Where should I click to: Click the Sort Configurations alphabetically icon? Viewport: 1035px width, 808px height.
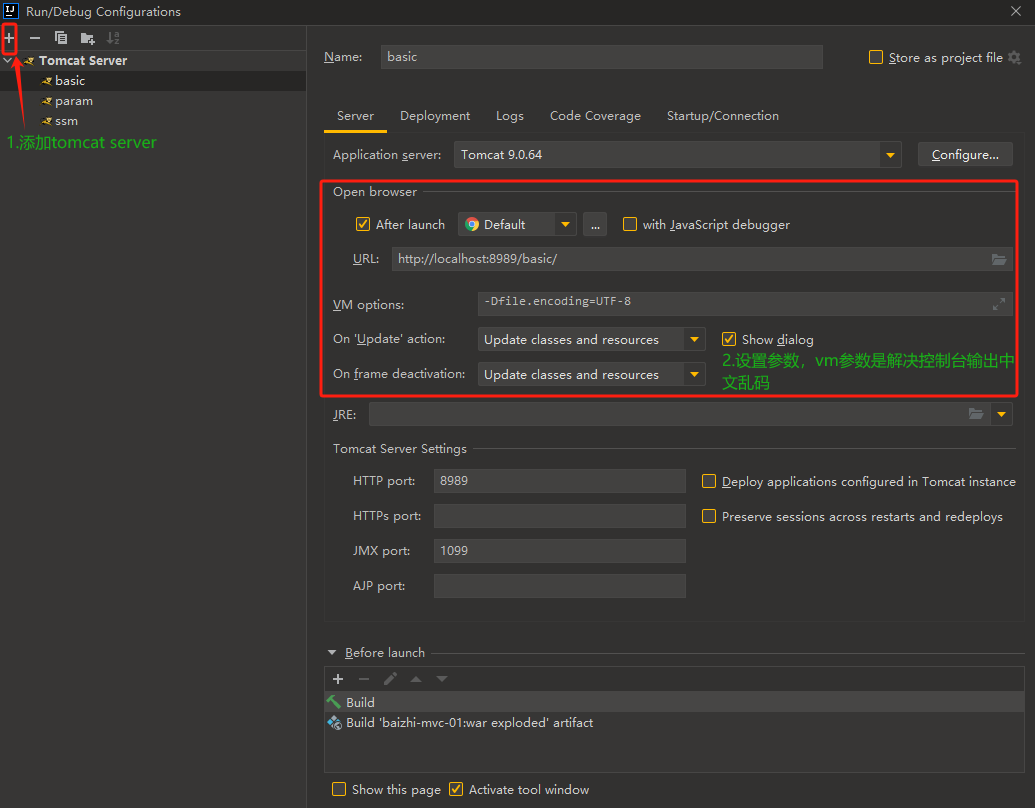point(113,38)
